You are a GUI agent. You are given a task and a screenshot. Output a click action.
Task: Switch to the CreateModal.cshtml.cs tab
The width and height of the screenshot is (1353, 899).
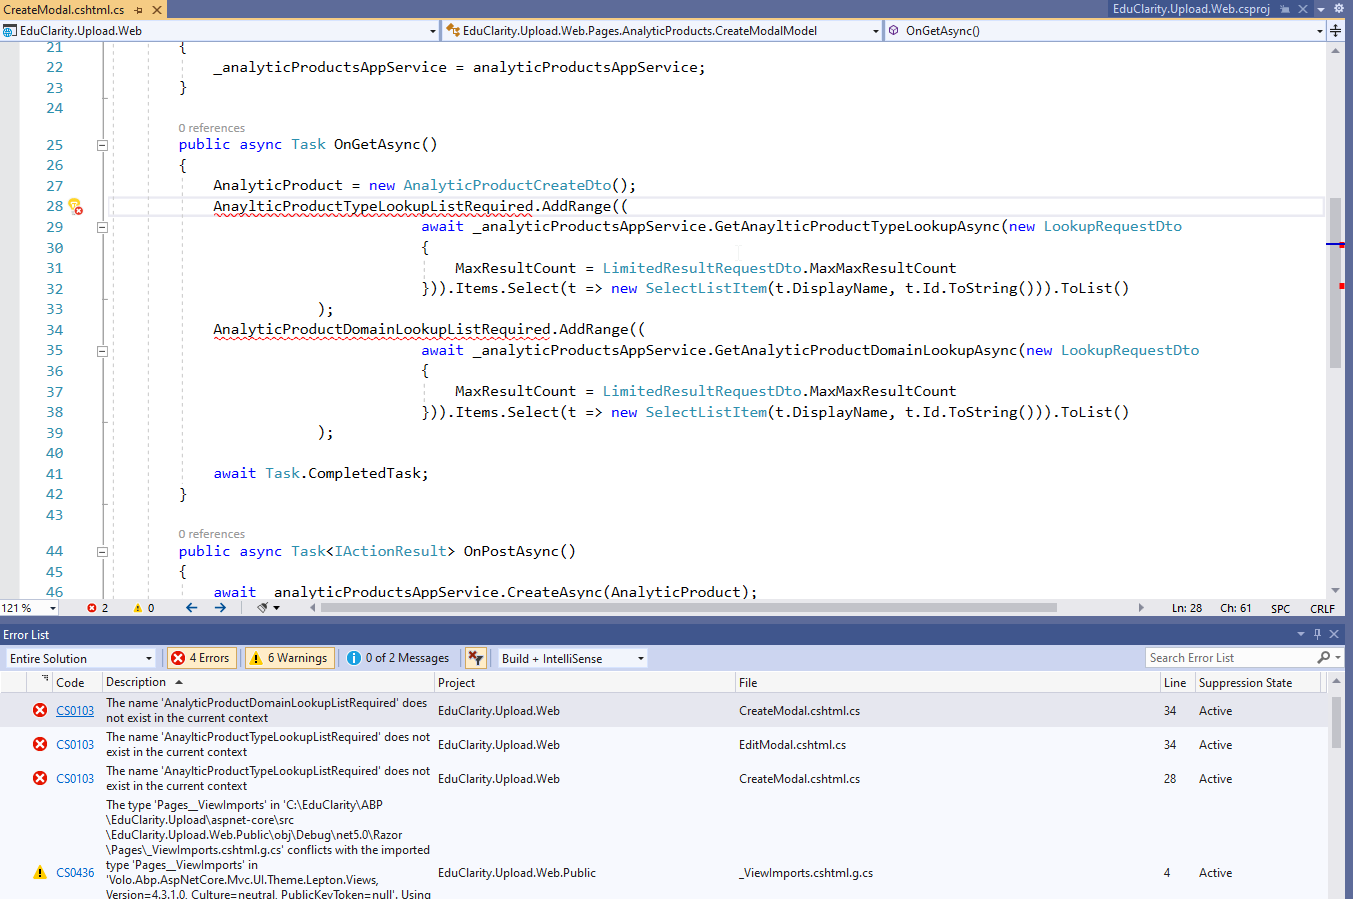point(64,9)
